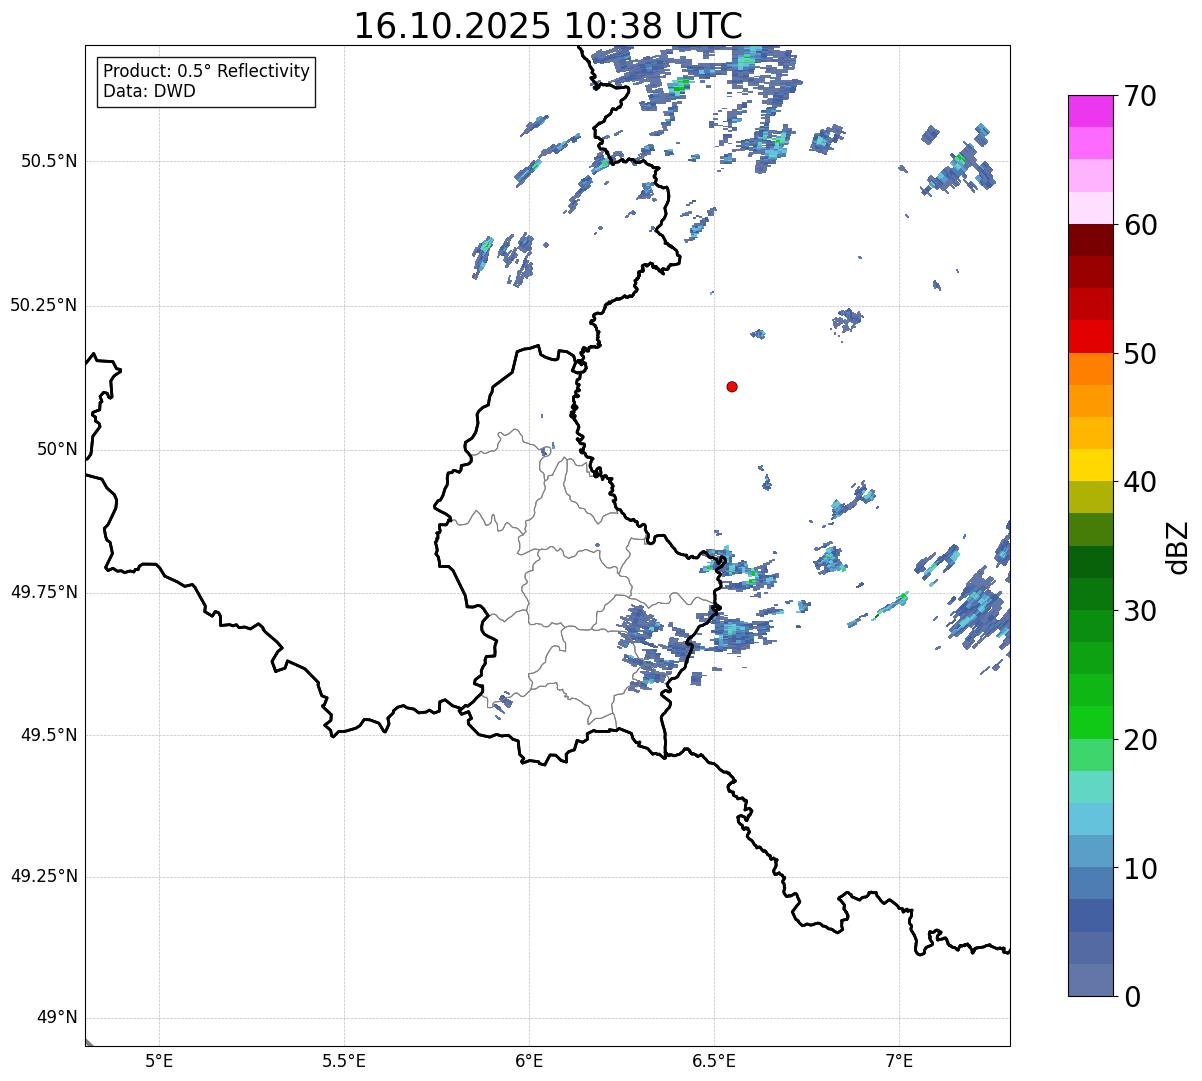Pick the magenta swatch atop the colorbar
The width and height of the screenshot is (1202, 1081).
point(1091,111)
